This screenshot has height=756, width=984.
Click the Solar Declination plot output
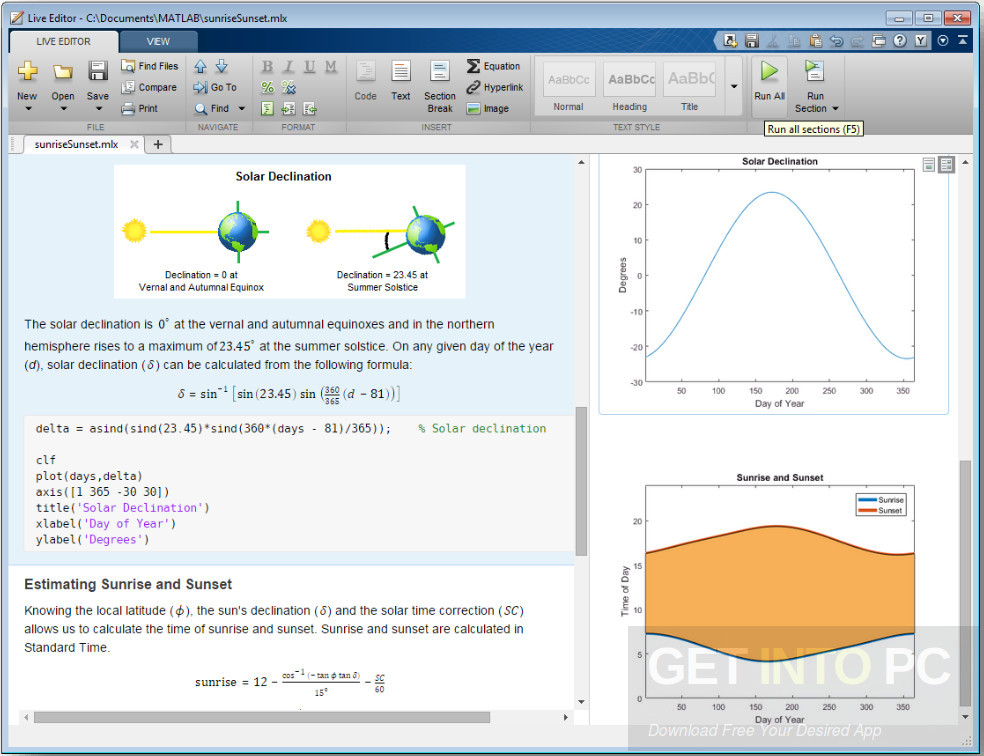click(x=773, y=284)
